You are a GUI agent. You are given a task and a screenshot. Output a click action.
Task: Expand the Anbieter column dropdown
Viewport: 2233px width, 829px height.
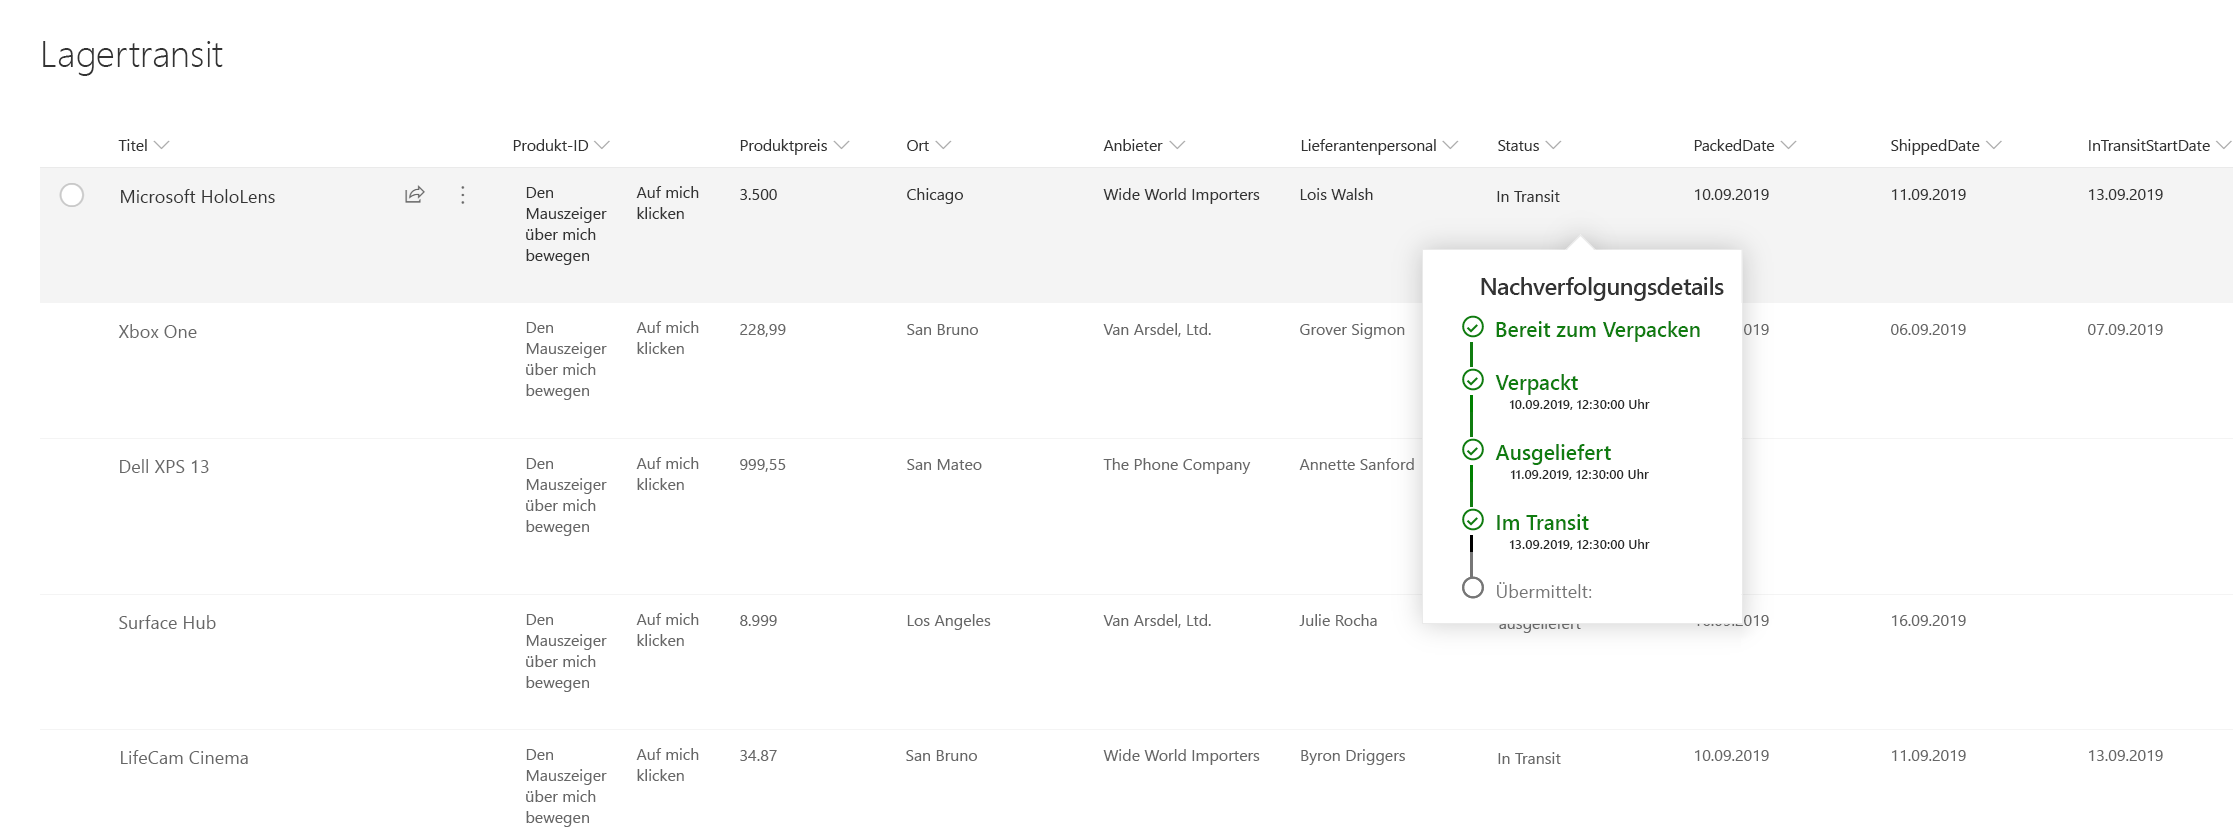(1177, 146)
